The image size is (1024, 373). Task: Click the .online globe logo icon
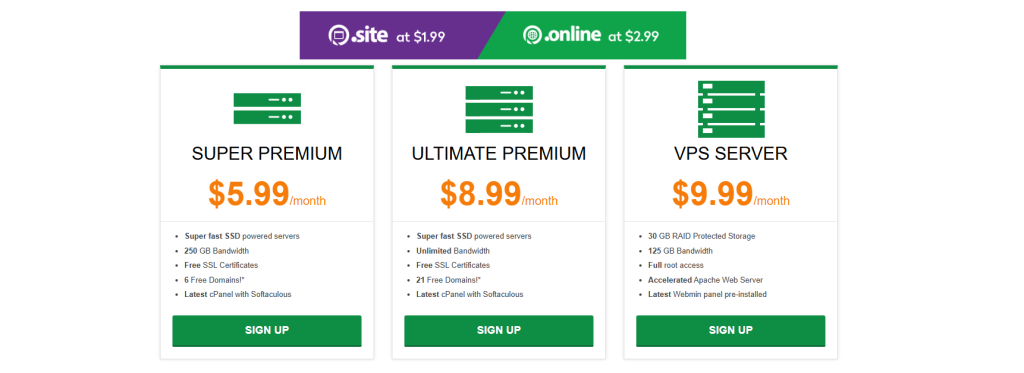point(532,35)
